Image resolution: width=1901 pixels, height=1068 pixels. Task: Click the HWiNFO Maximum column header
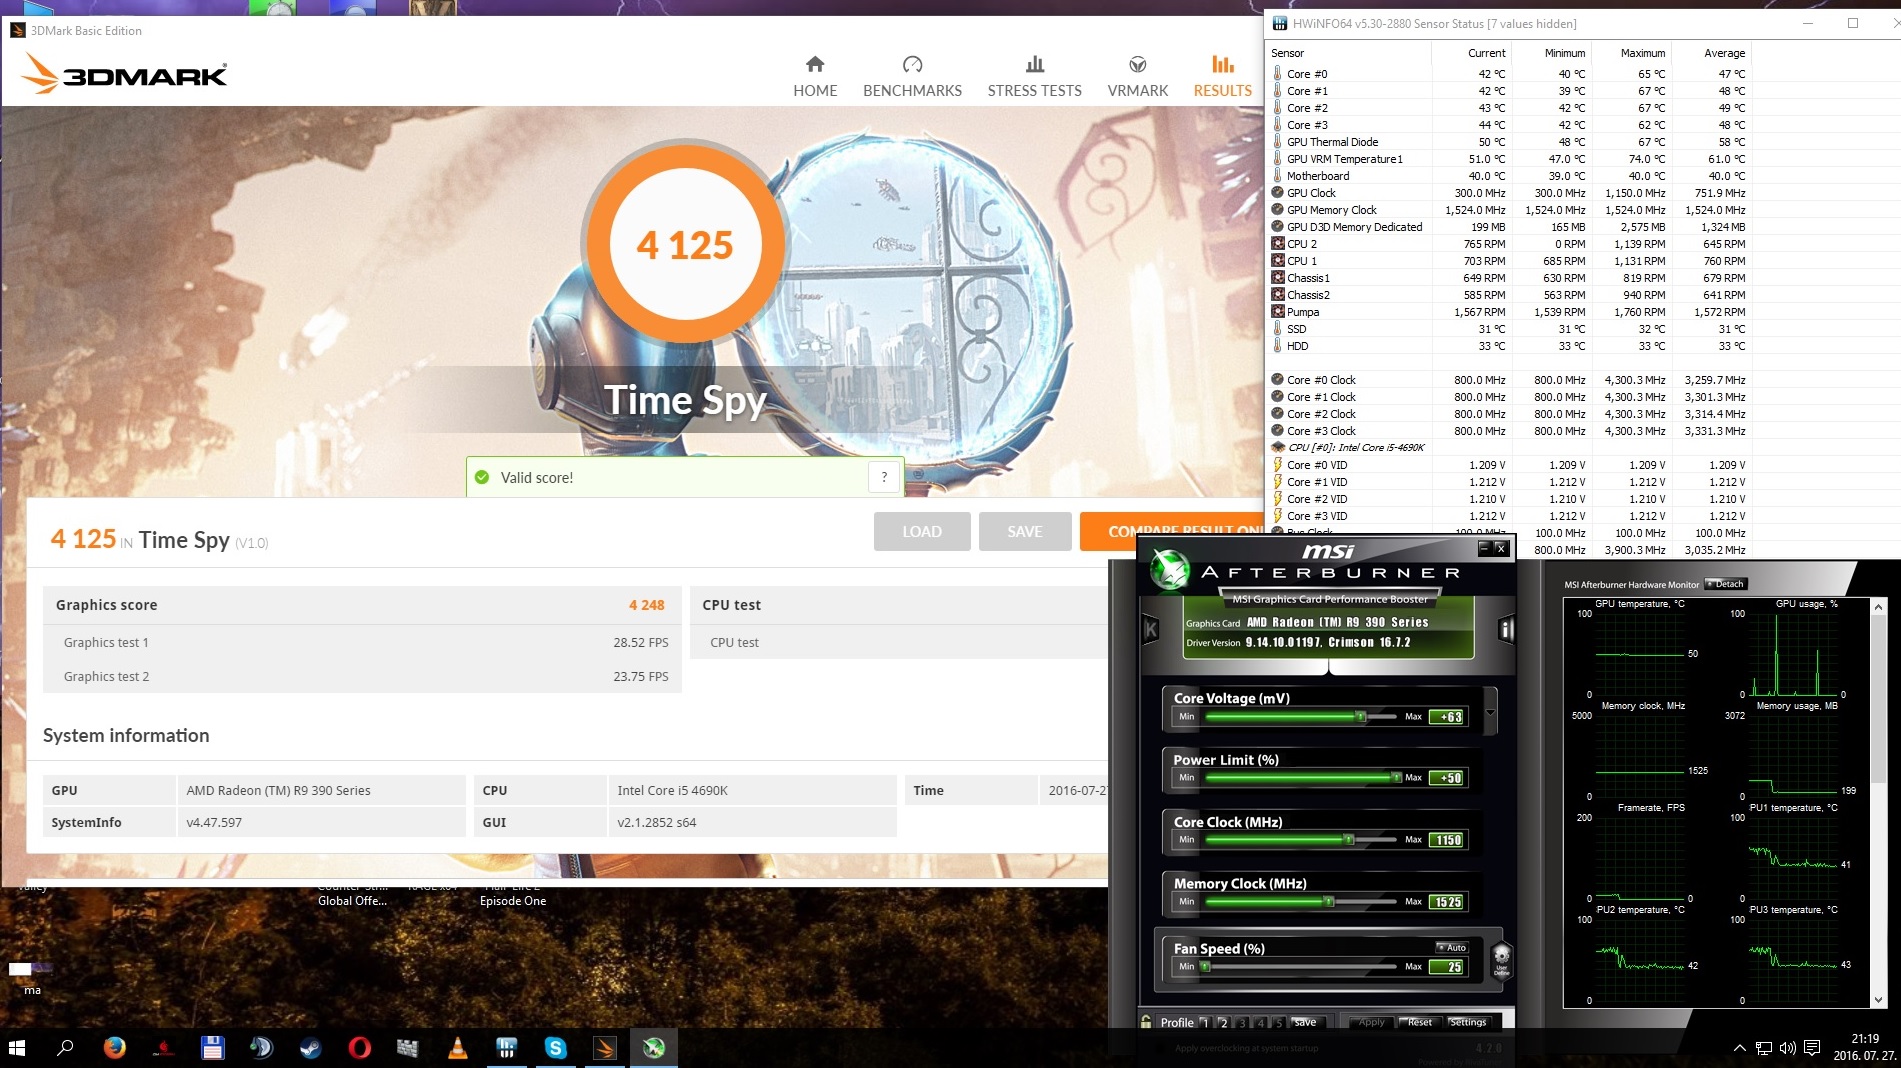tap(1642, 53)
